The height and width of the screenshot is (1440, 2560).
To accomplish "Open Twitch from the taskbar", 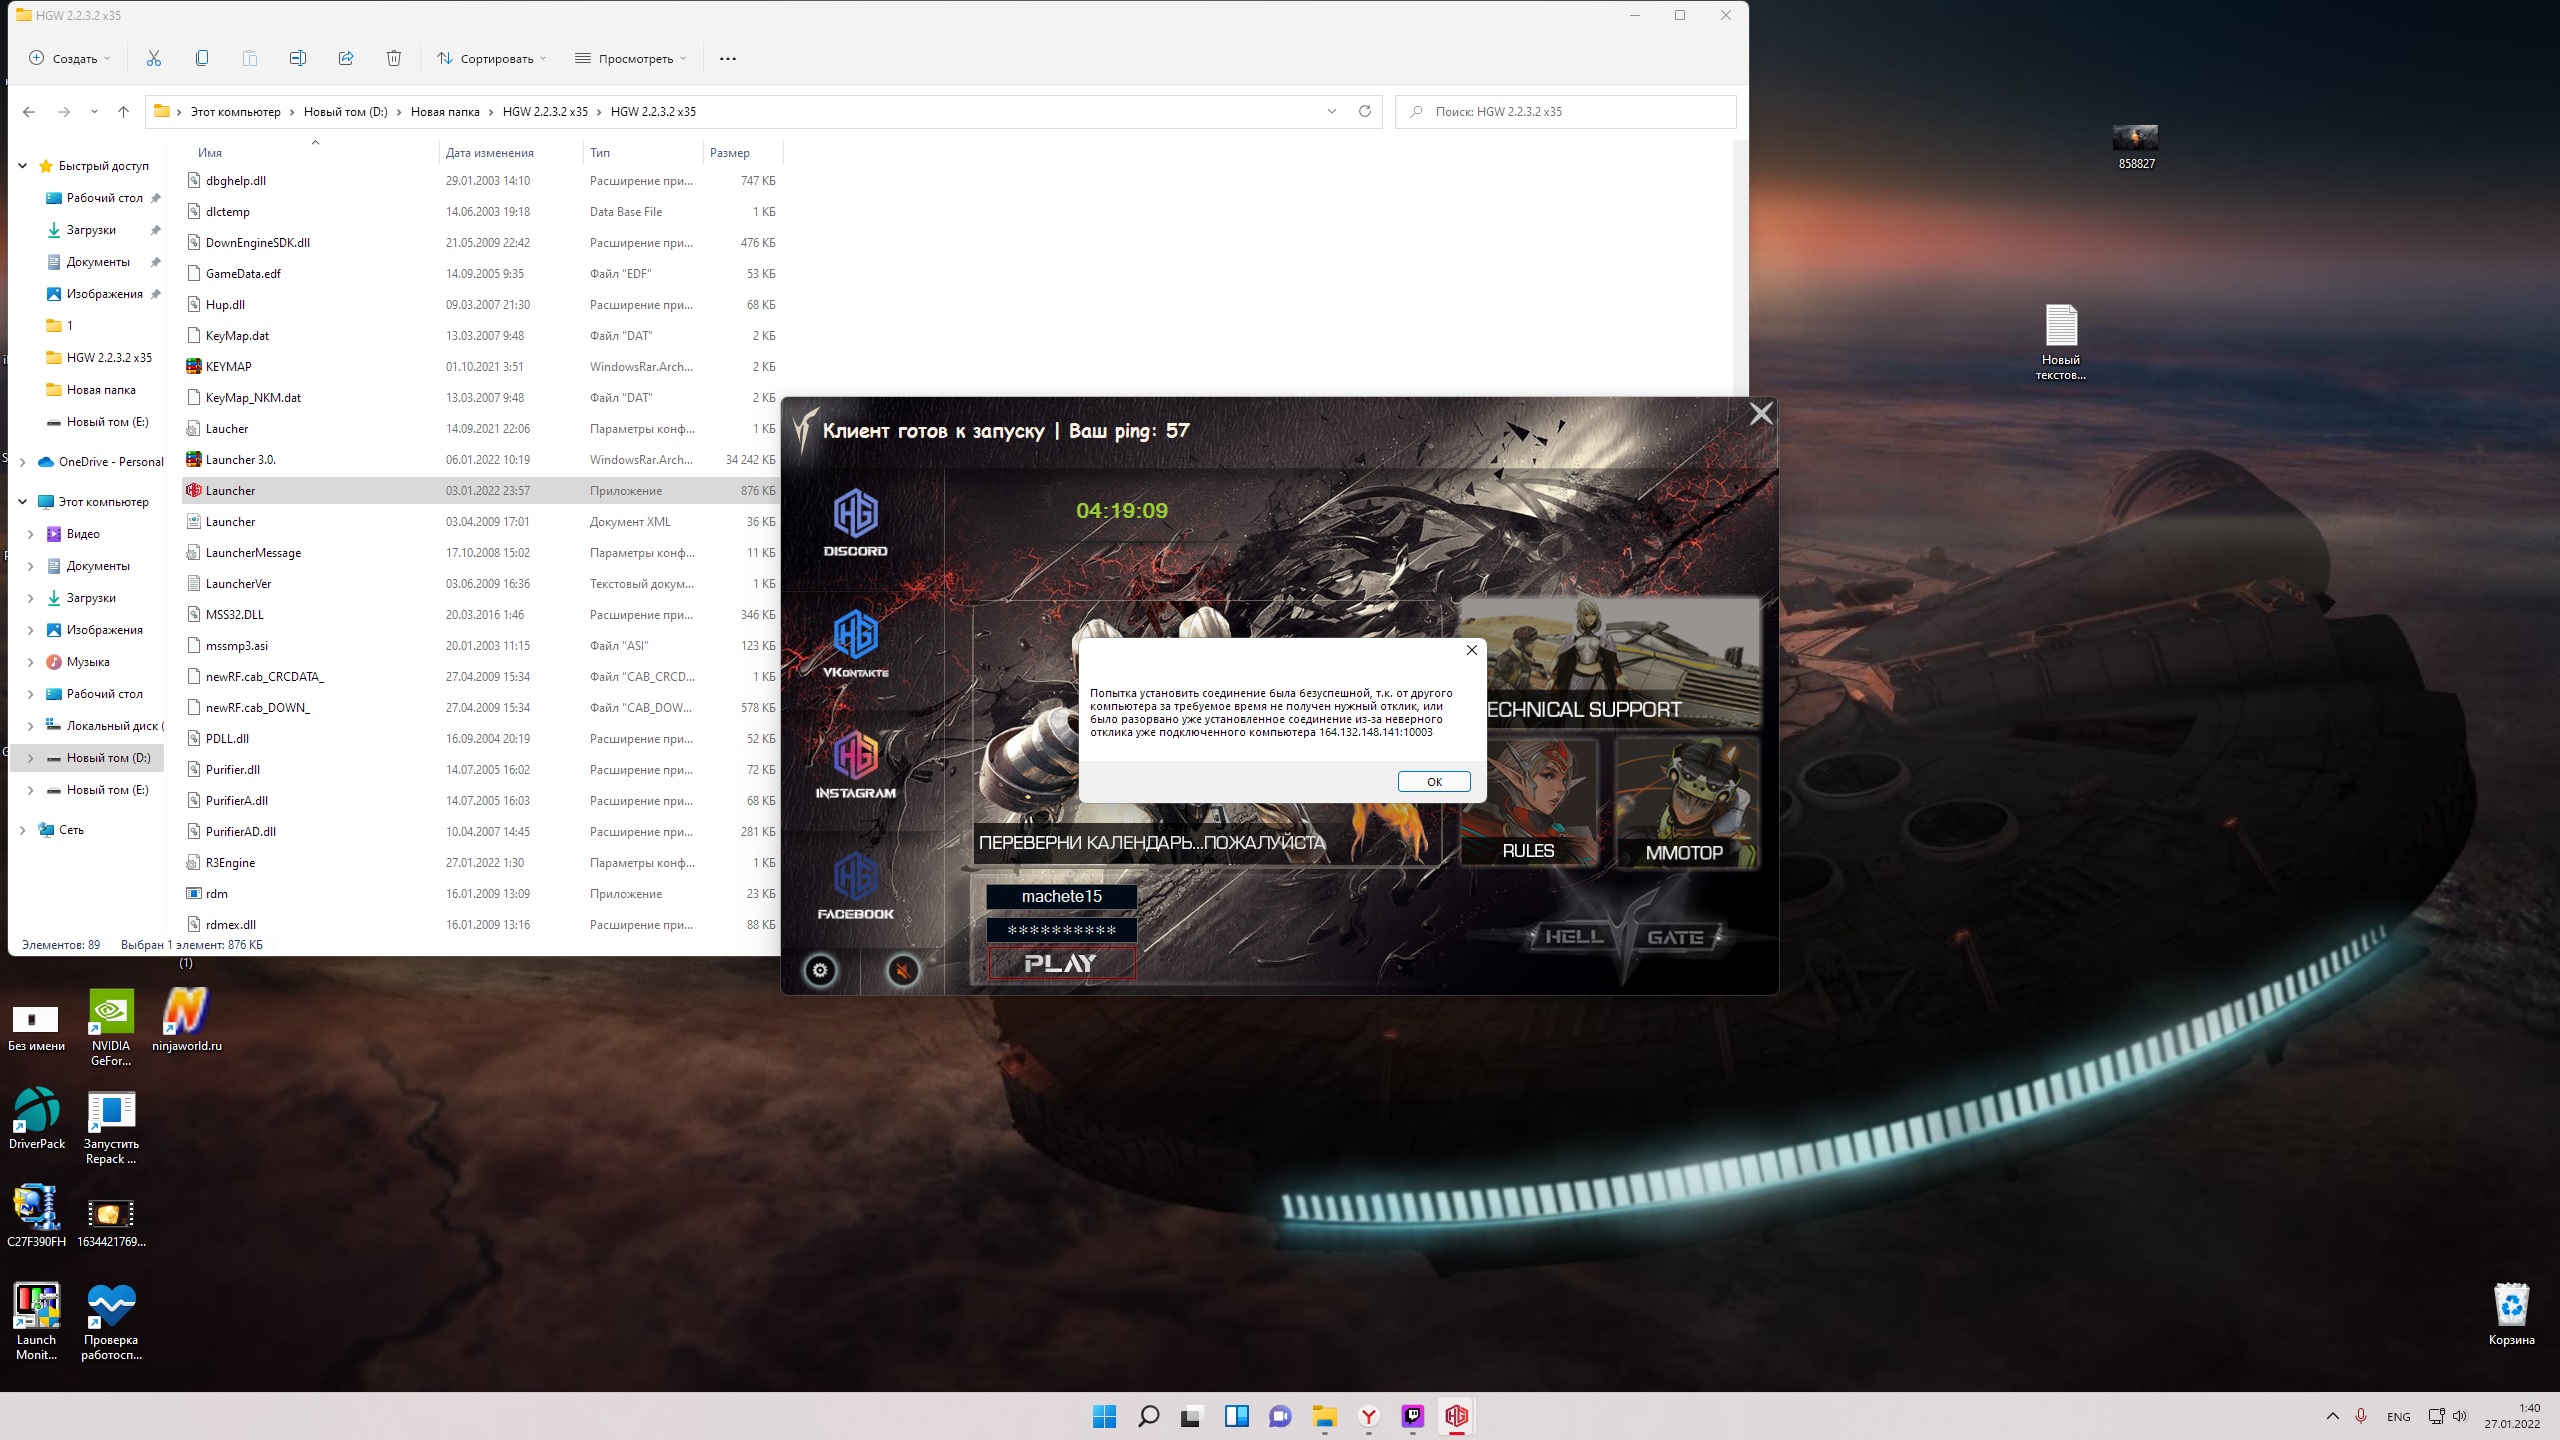I will [1412, 1416].
